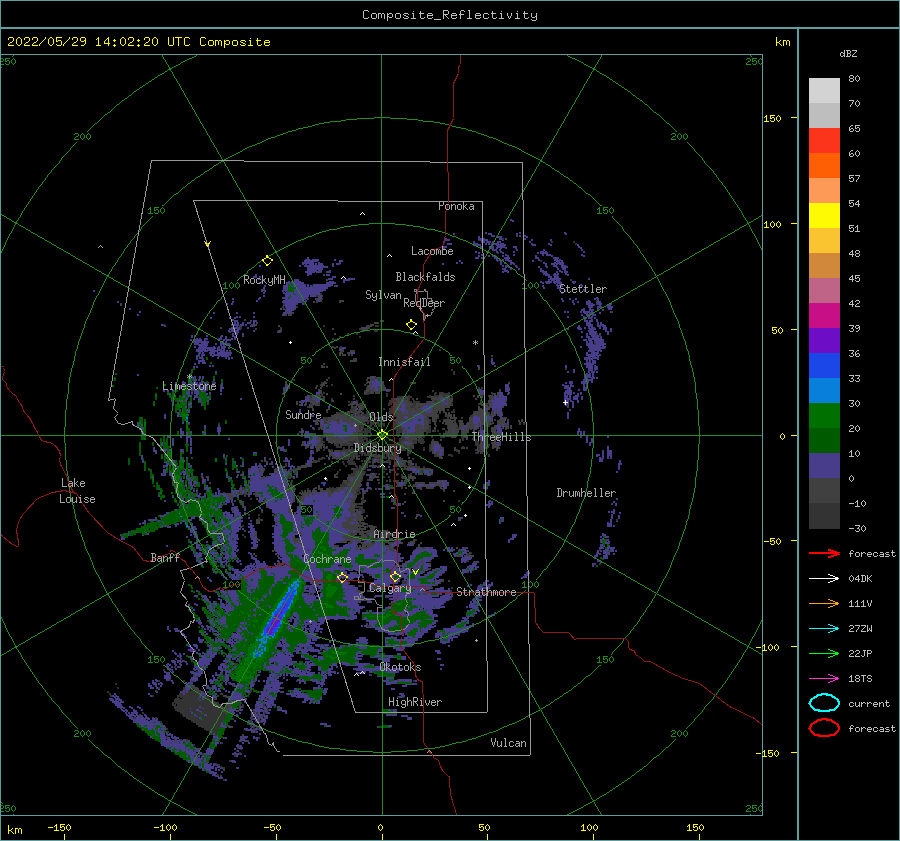Click the light blue swatch between 33 and 30 dBZ
Screen dimensions: 900x841
point(824,391)
